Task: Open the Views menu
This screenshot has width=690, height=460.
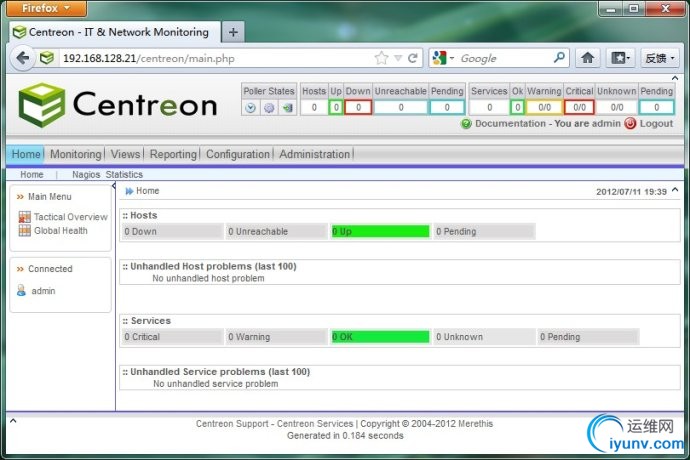Action: tap(125, 154)
